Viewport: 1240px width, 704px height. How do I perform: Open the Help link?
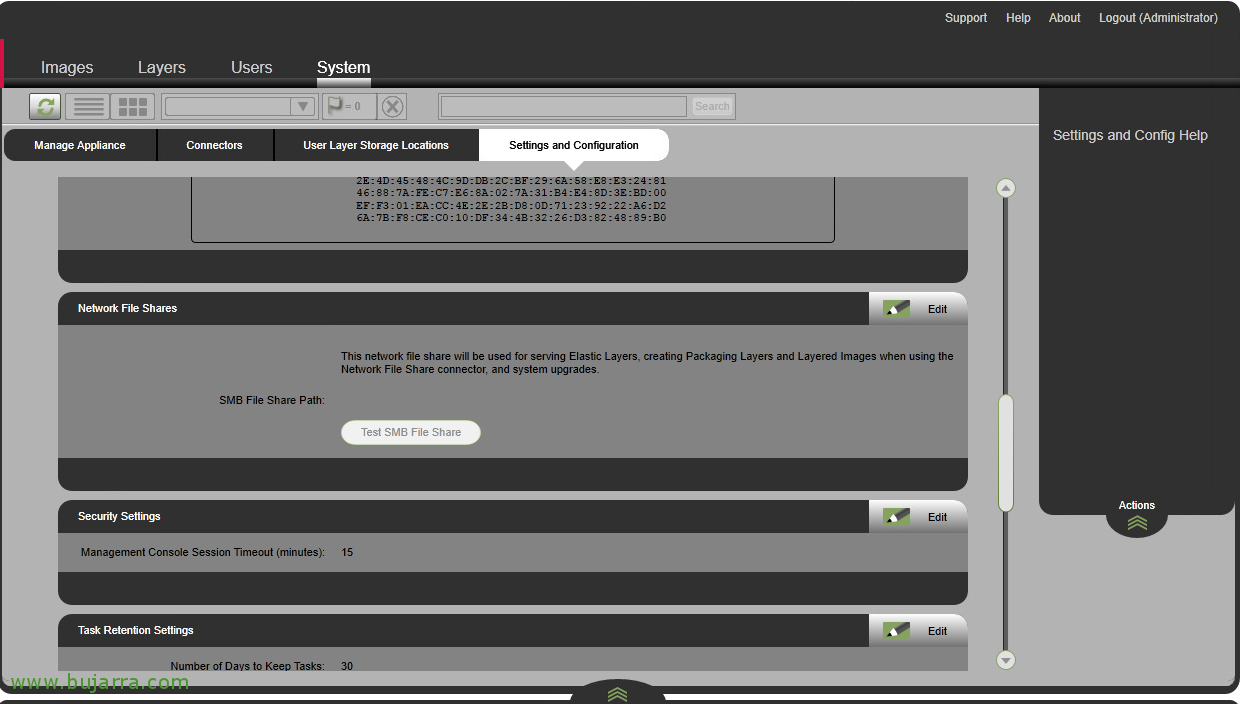[1018, 18]
